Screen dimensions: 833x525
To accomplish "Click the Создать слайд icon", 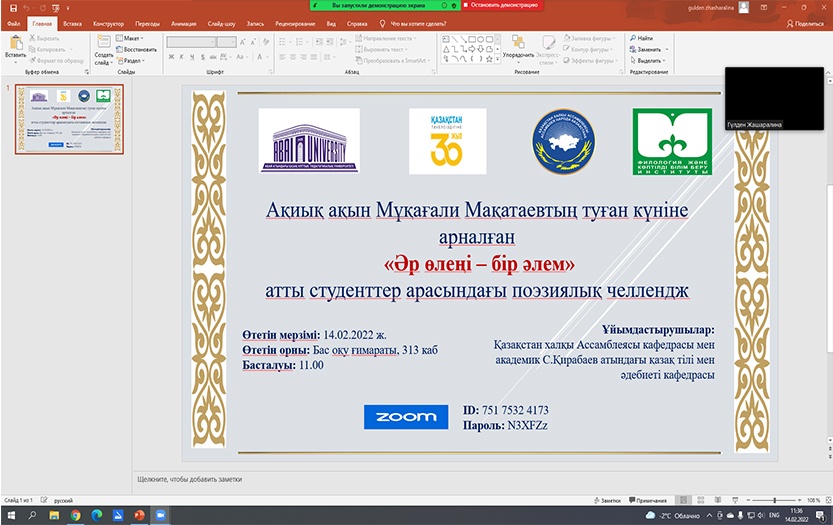I will (x=103, y=46).
